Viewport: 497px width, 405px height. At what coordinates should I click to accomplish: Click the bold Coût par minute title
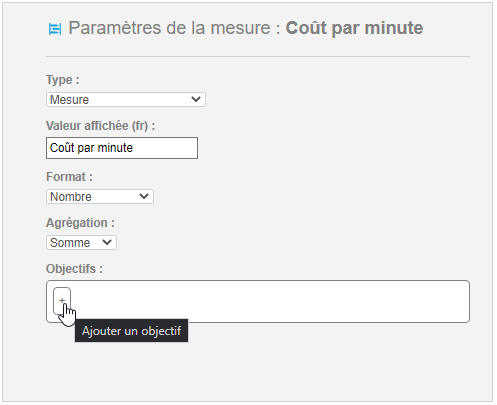tap(354, 28)
